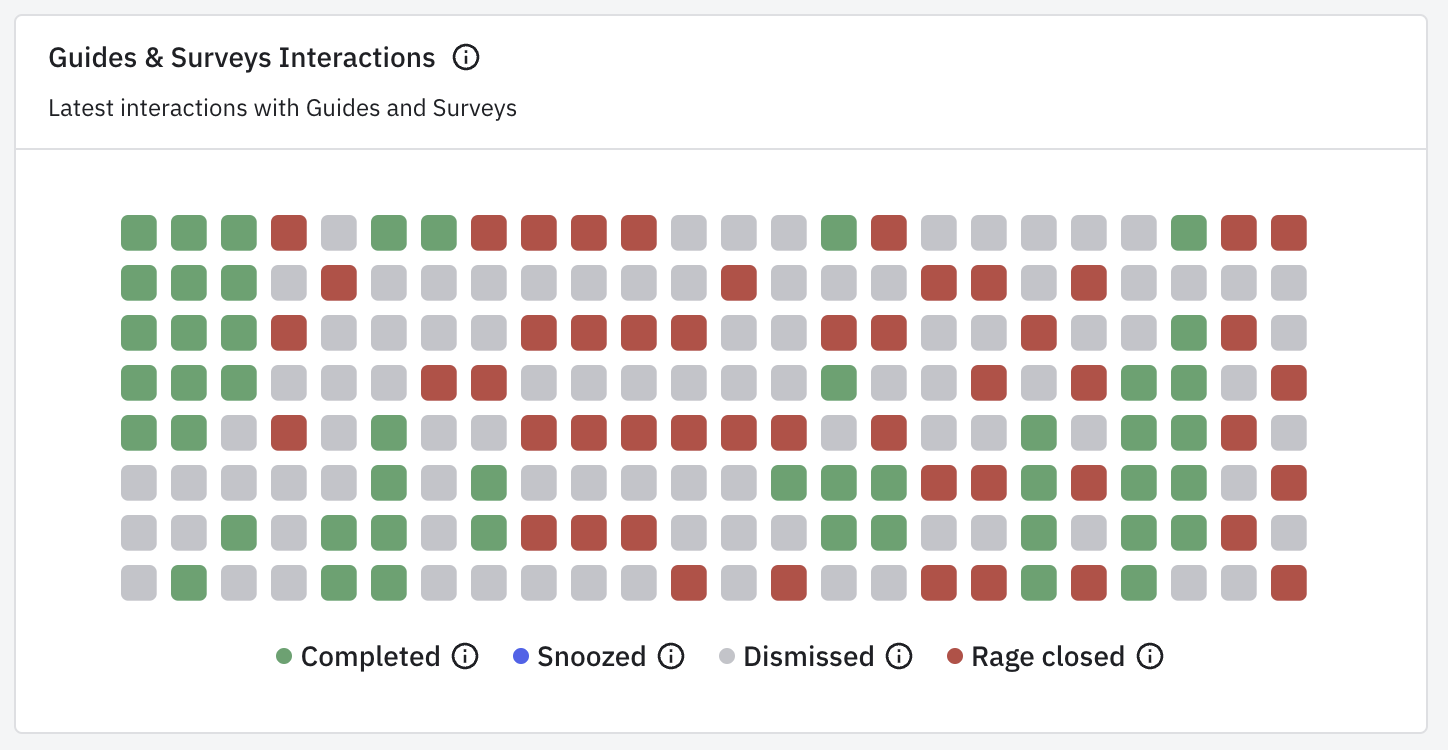Click the Latest interactions with Guides and Surveys subtitle
The image size is (1448, 750).
(x=282, y=108)
